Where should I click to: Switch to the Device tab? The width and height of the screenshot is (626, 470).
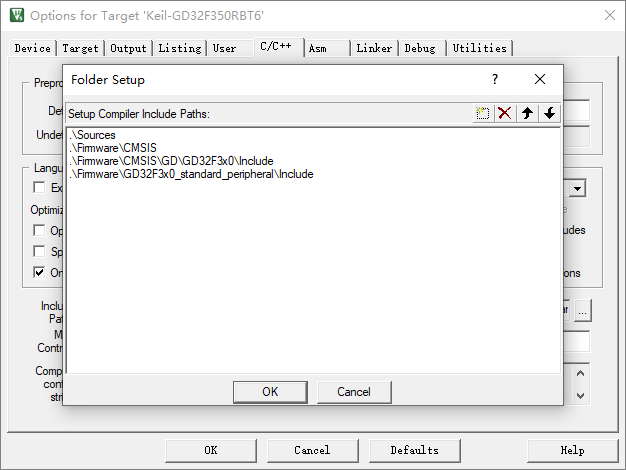(33, 48)
